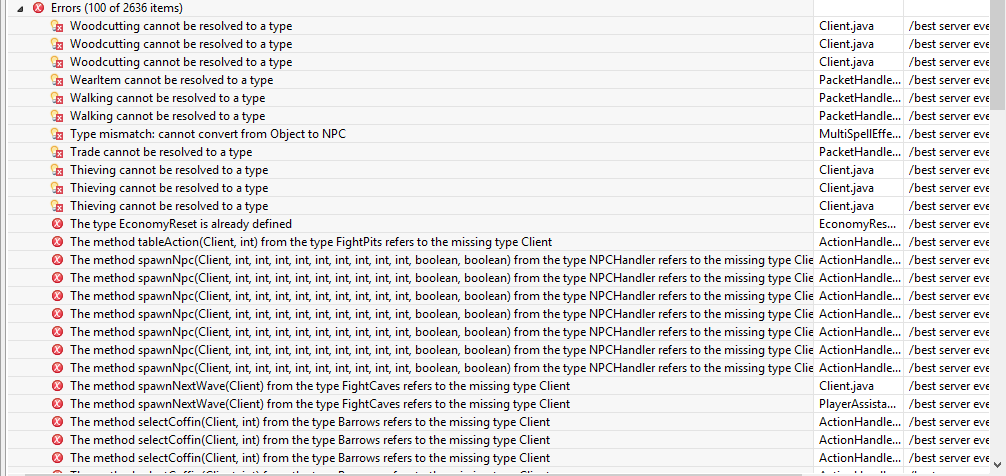Image resolution: width=1006 pixels, height=476 pixels.
Task: Click the EconomyRes... resource cell
Action: (859, 224)
